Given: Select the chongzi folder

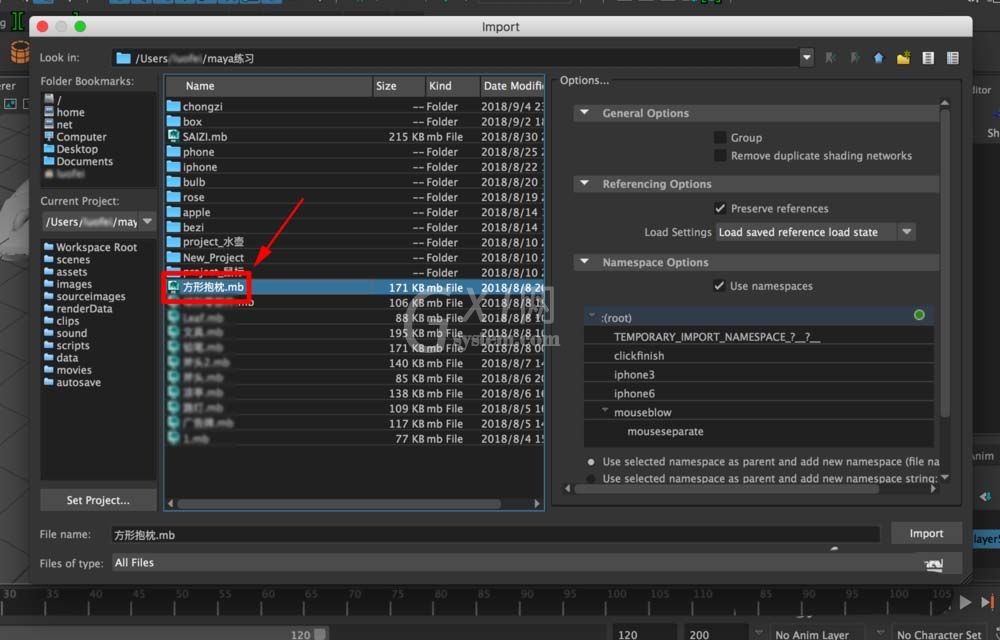Looking at the screenshot, I should (x=355, y=106).
